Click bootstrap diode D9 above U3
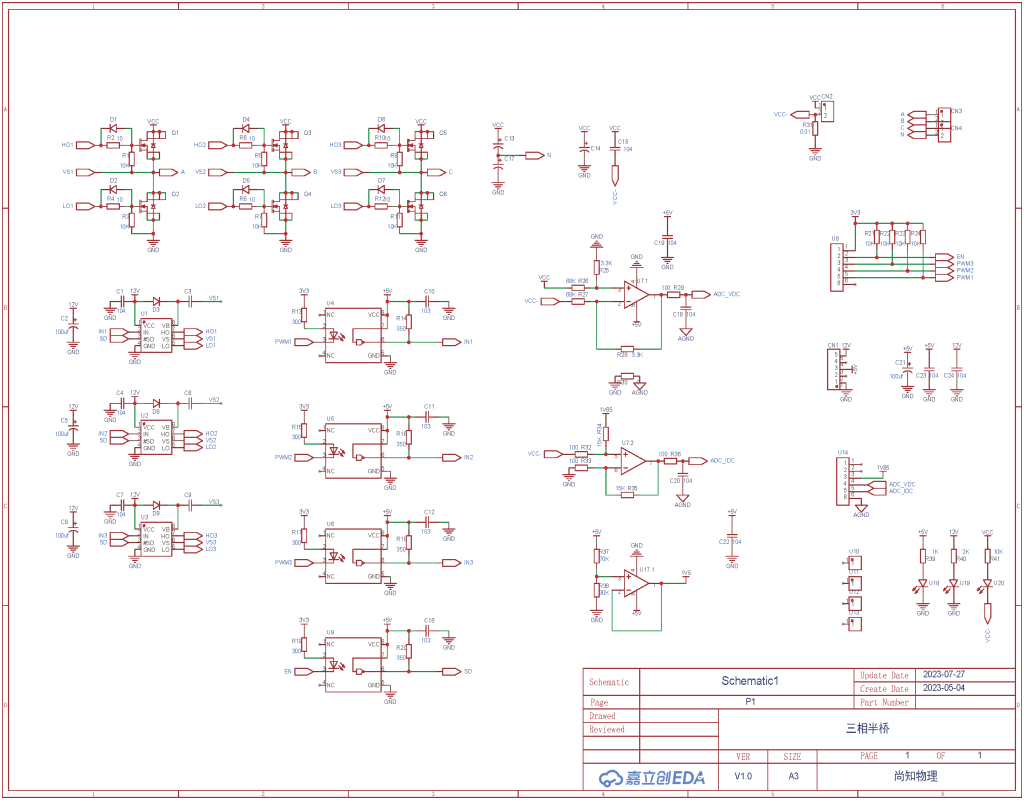The image size is (1024, 800). click(x=156, y=505)
